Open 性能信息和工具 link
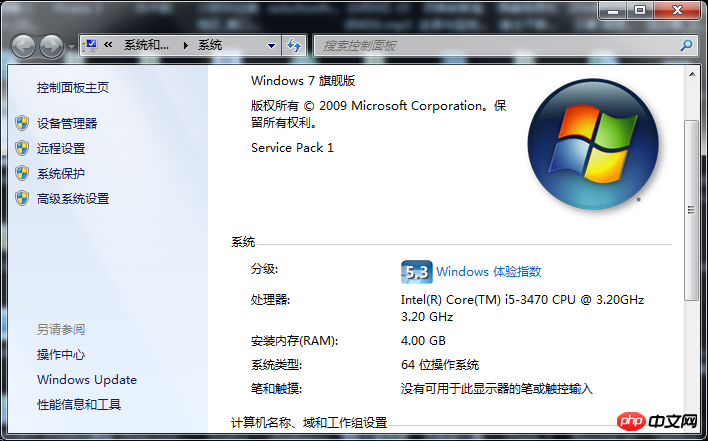Screen dimensions: 708x441 (x=79, y=405)
